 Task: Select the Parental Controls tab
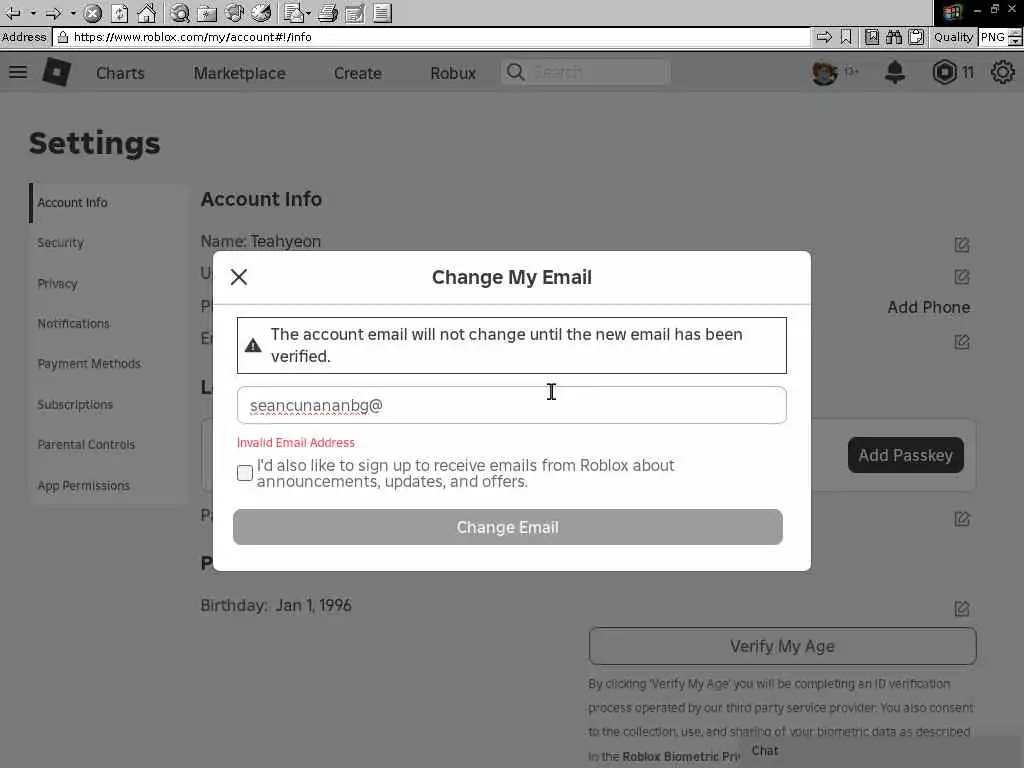[x=108, y=445]
